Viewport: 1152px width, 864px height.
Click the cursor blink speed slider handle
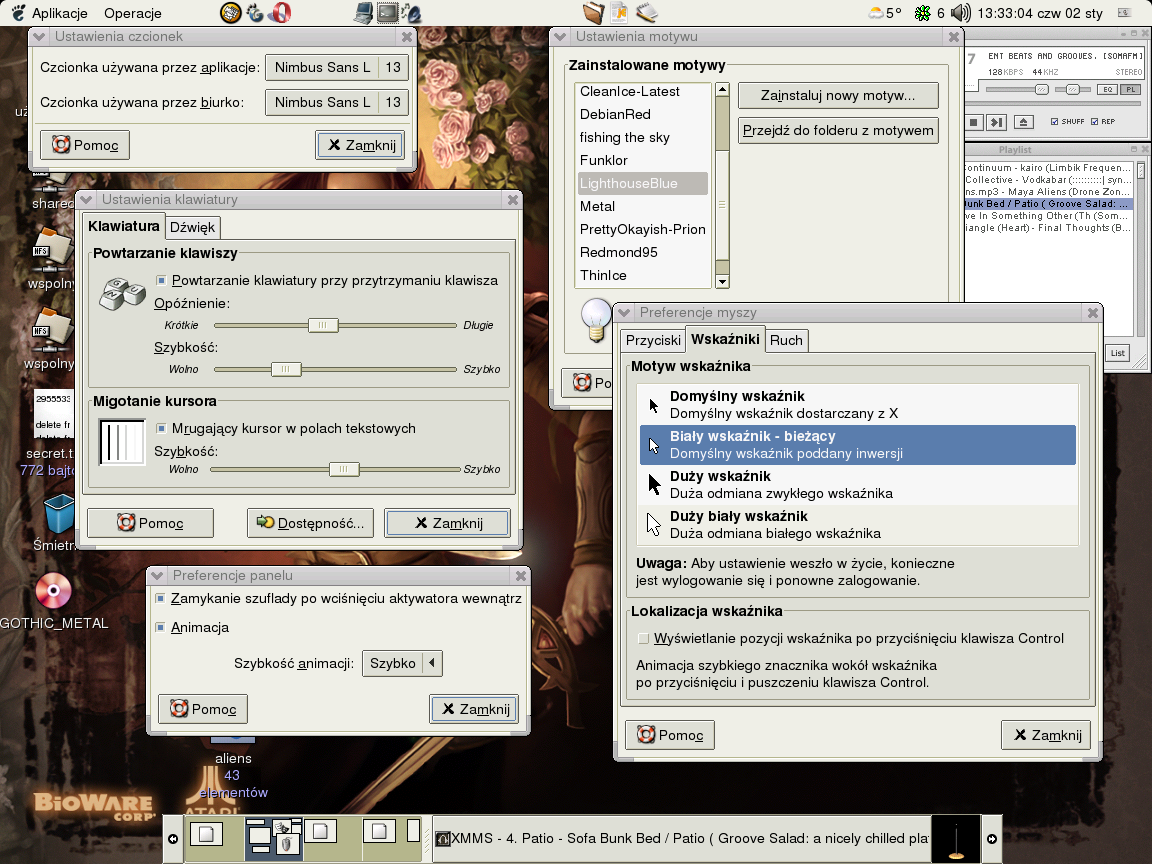point(343,469)
